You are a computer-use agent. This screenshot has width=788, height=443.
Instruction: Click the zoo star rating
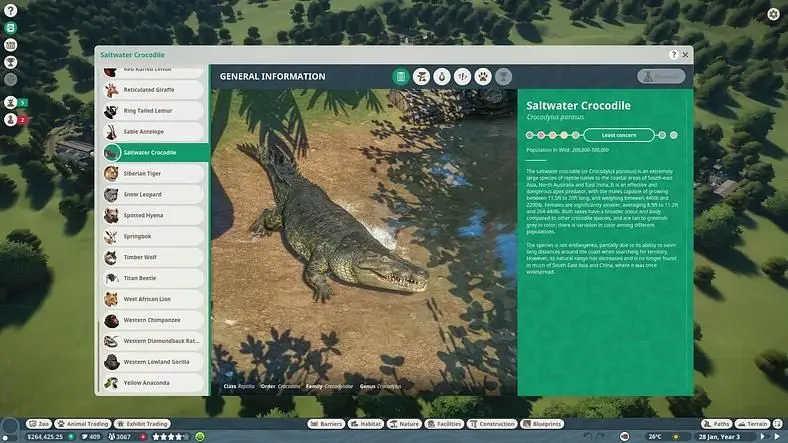click(171, 437)
